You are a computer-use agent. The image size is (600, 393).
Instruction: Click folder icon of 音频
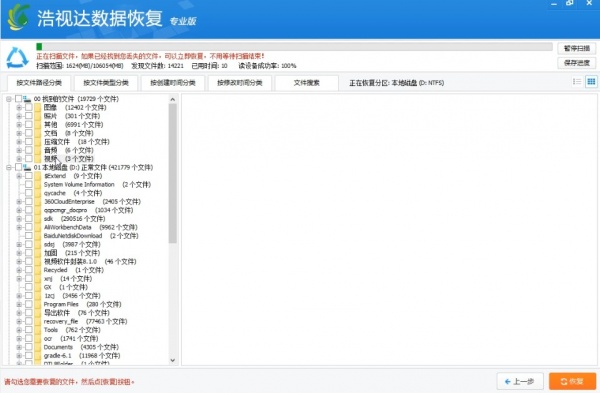(x=38, y=150)
